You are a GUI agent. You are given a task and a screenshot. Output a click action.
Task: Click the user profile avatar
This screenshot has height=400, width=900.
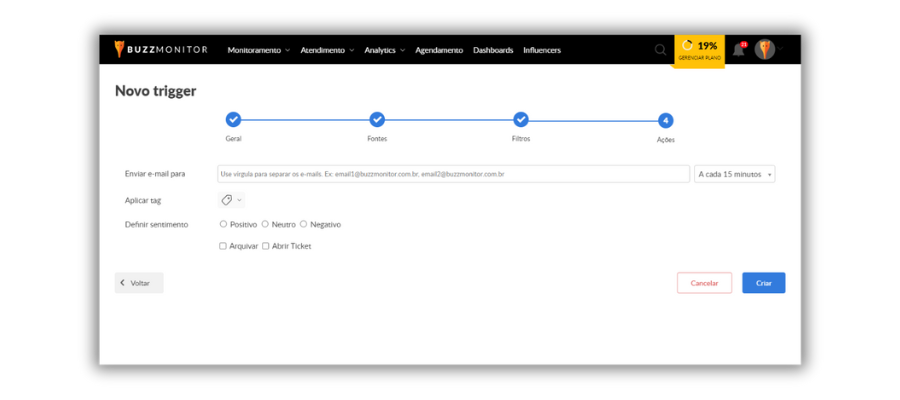coord(765,50)
